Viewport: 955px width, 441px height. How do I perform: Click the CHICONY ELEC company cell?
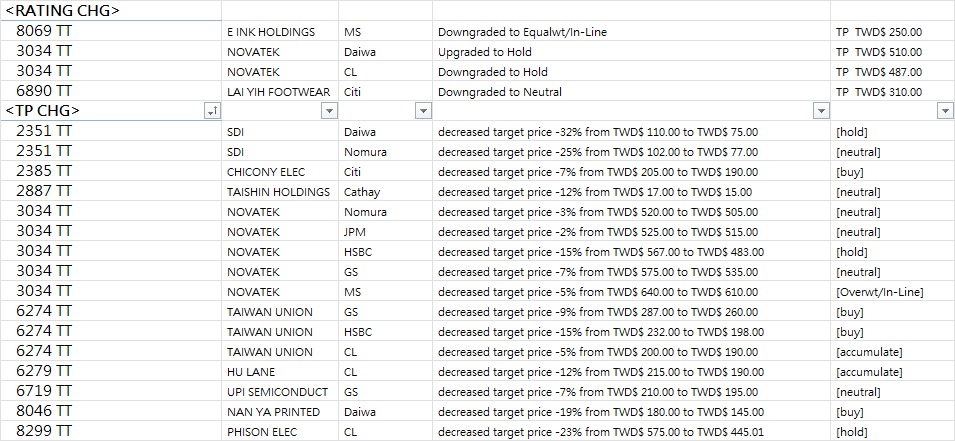point(280,172)
